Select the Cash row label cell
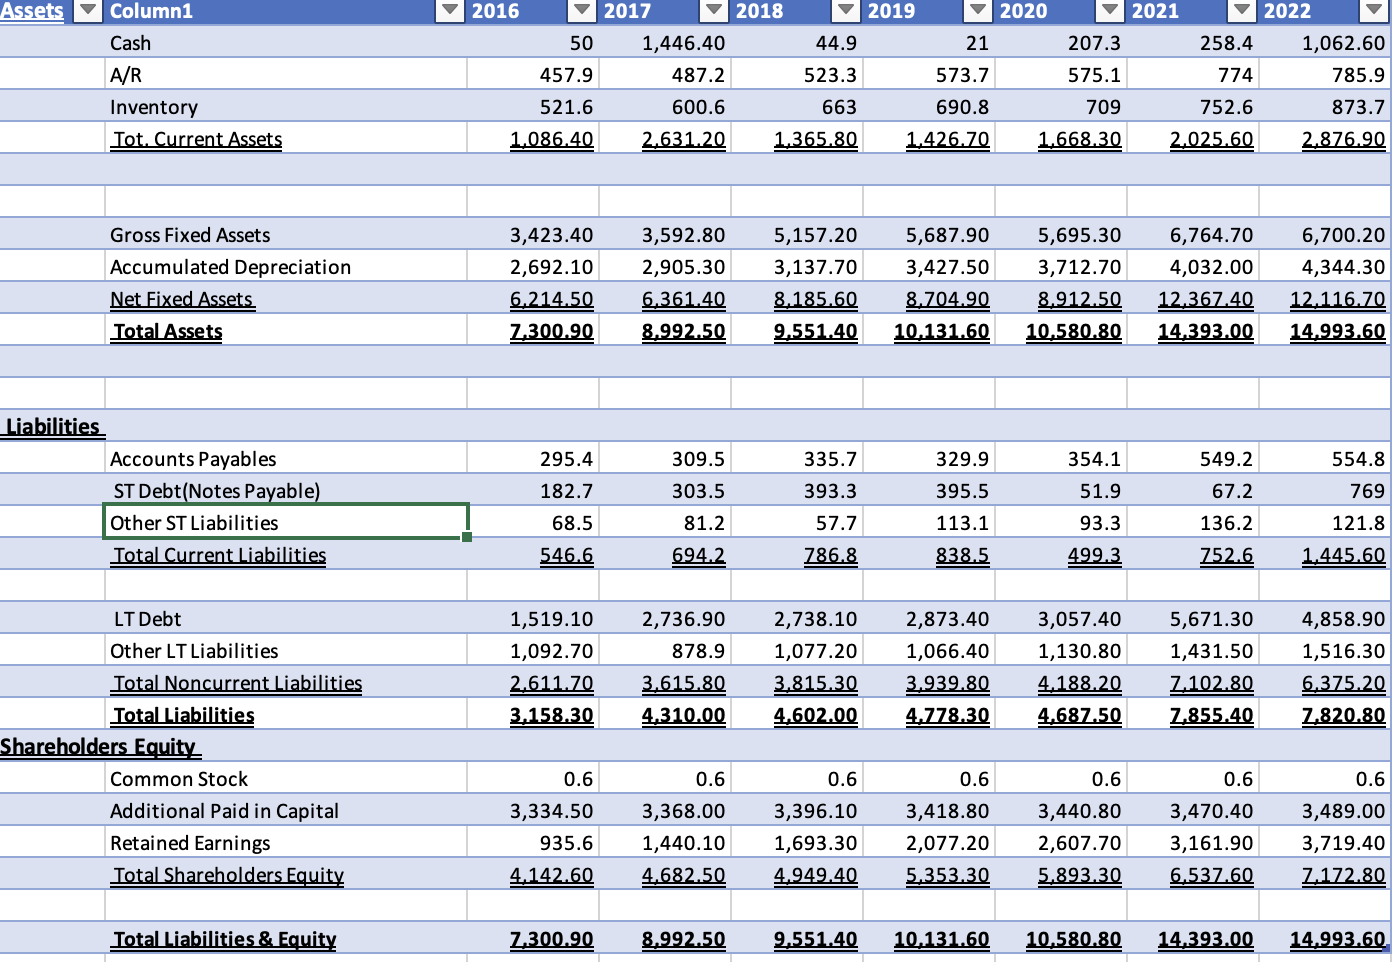 285,43
